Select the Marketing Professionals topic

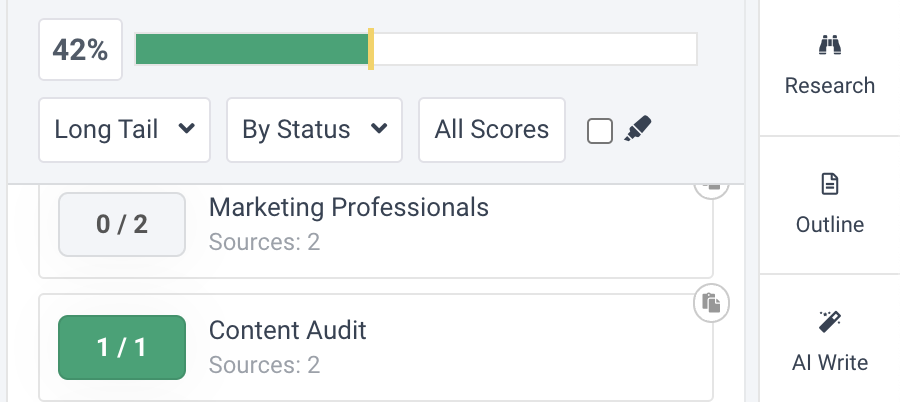pyautogui.click(x=348, y=207)
